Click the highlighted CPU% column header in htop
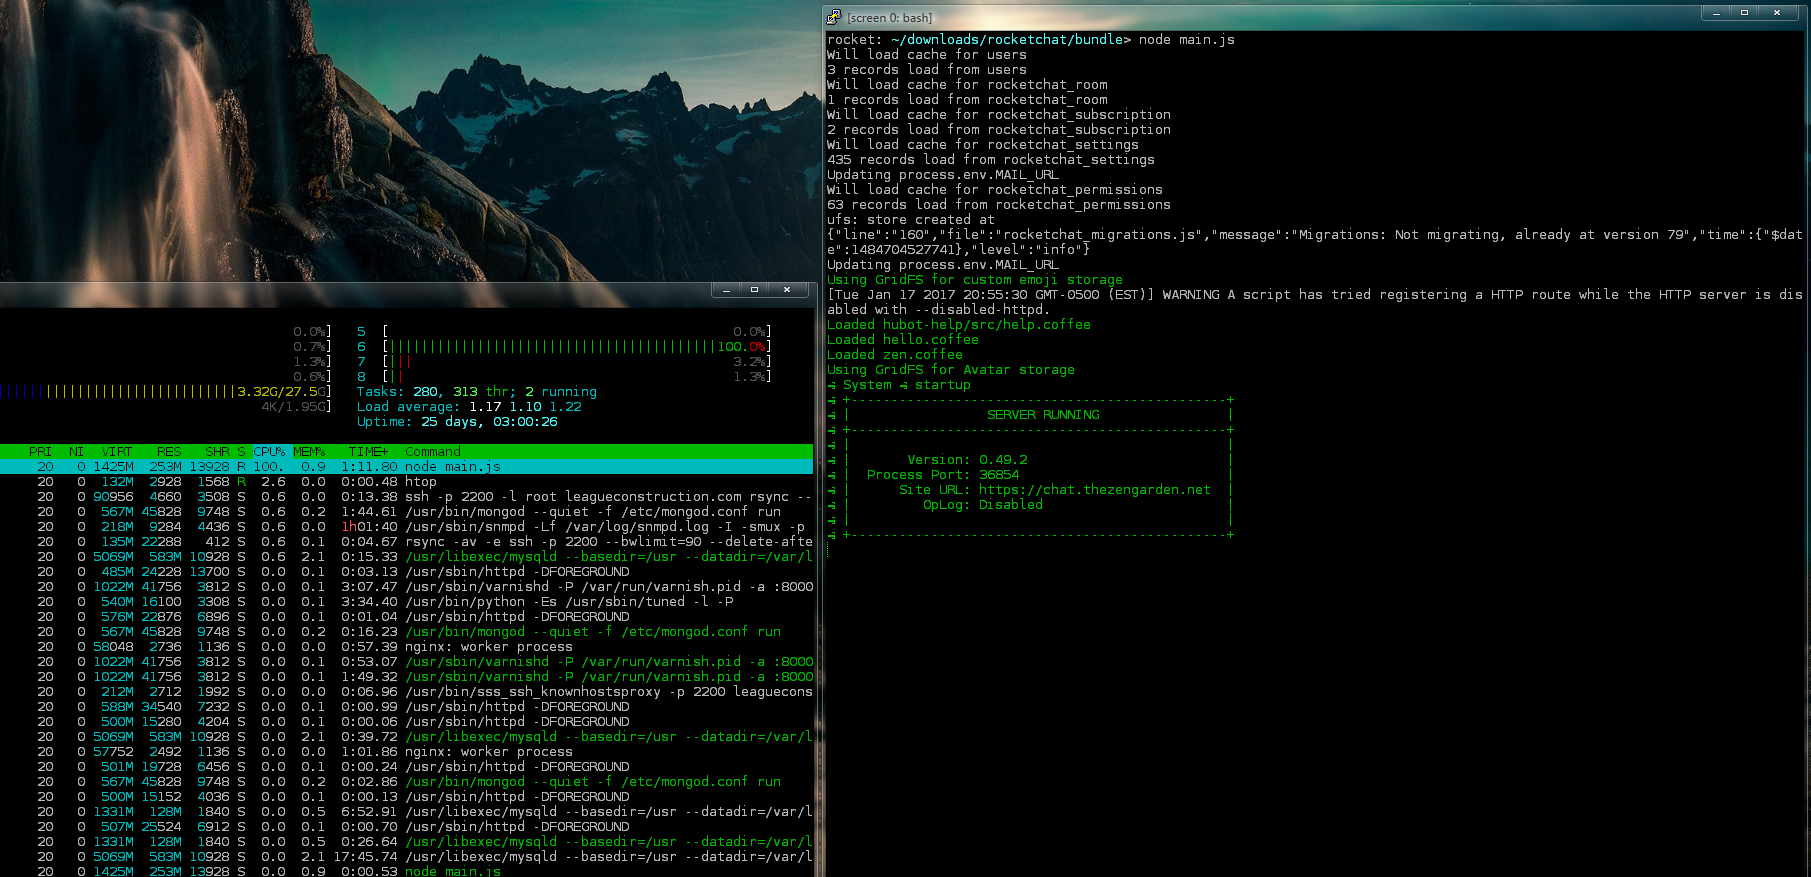The image size is (1811, 877). point(269,452)
